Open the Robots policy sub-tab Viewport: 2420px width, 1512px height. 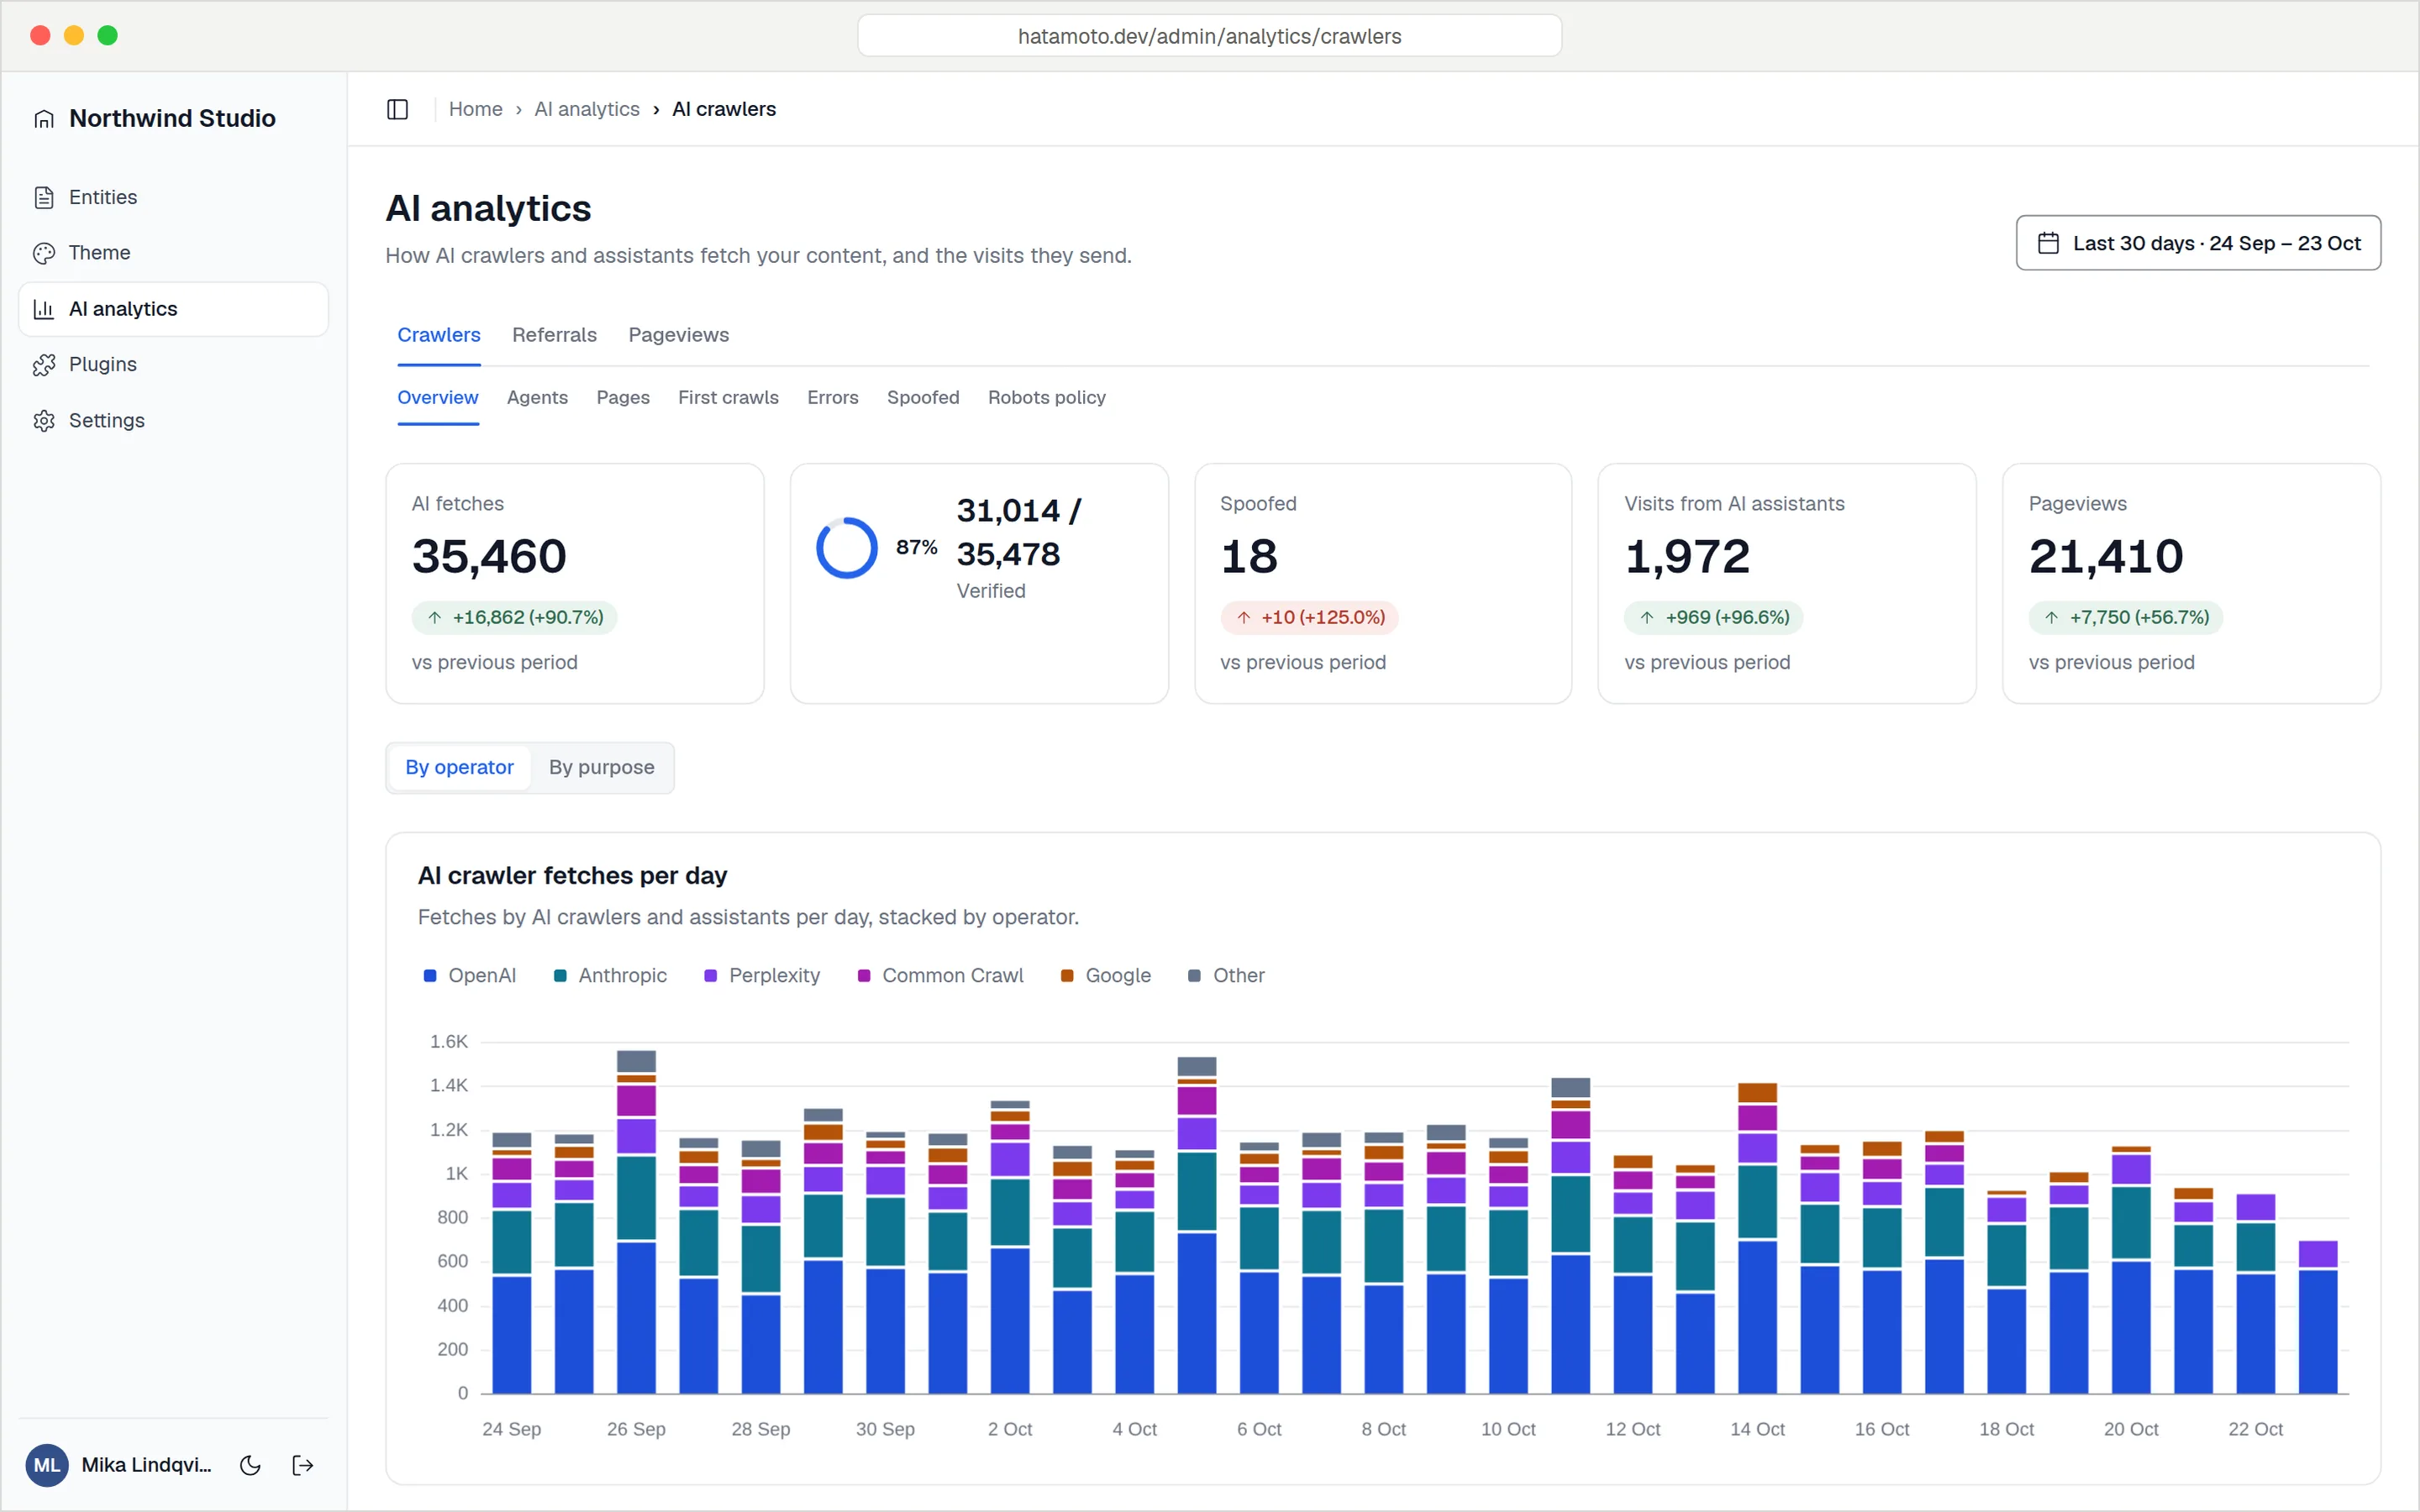point(1047,397)
